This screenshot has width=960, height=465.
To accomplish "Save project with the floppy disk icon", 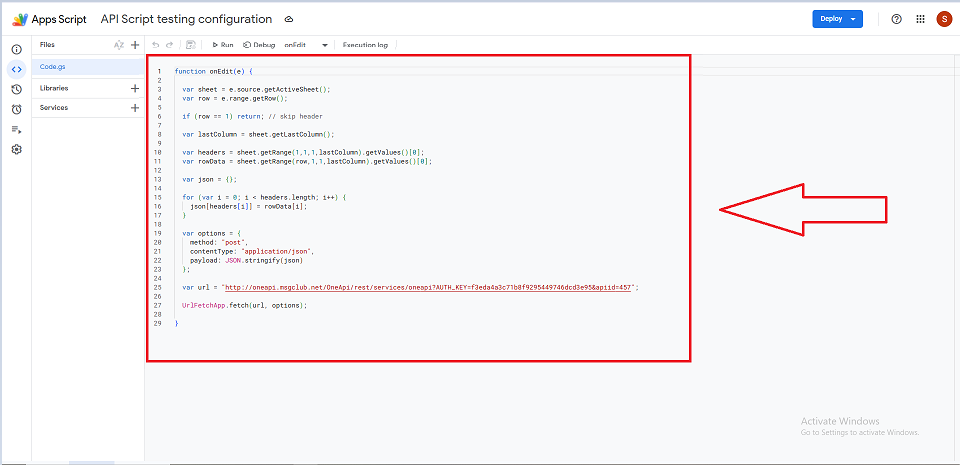I will pos(190,45).
